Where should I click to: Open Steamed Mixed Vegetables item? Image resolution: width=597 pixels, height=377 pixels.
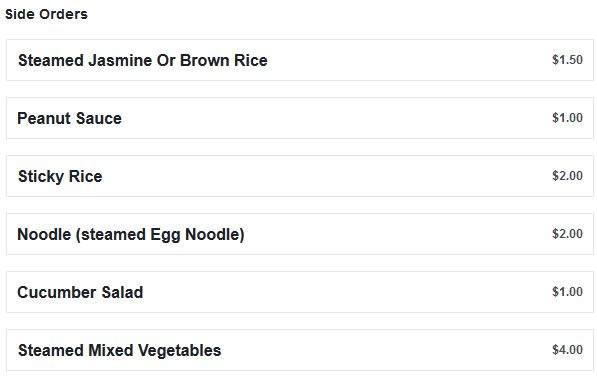coord(300,350)
